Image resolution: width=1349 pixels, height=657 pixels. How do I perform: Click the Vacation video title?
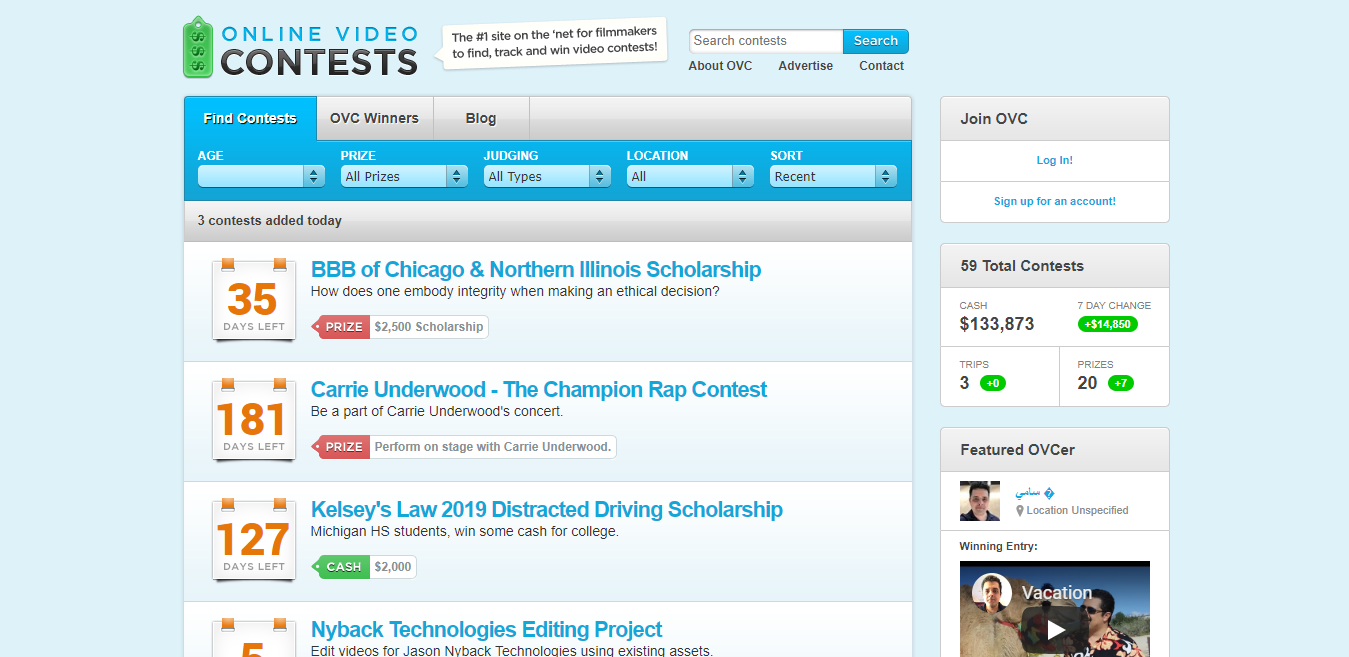(x=1057, y=593)
